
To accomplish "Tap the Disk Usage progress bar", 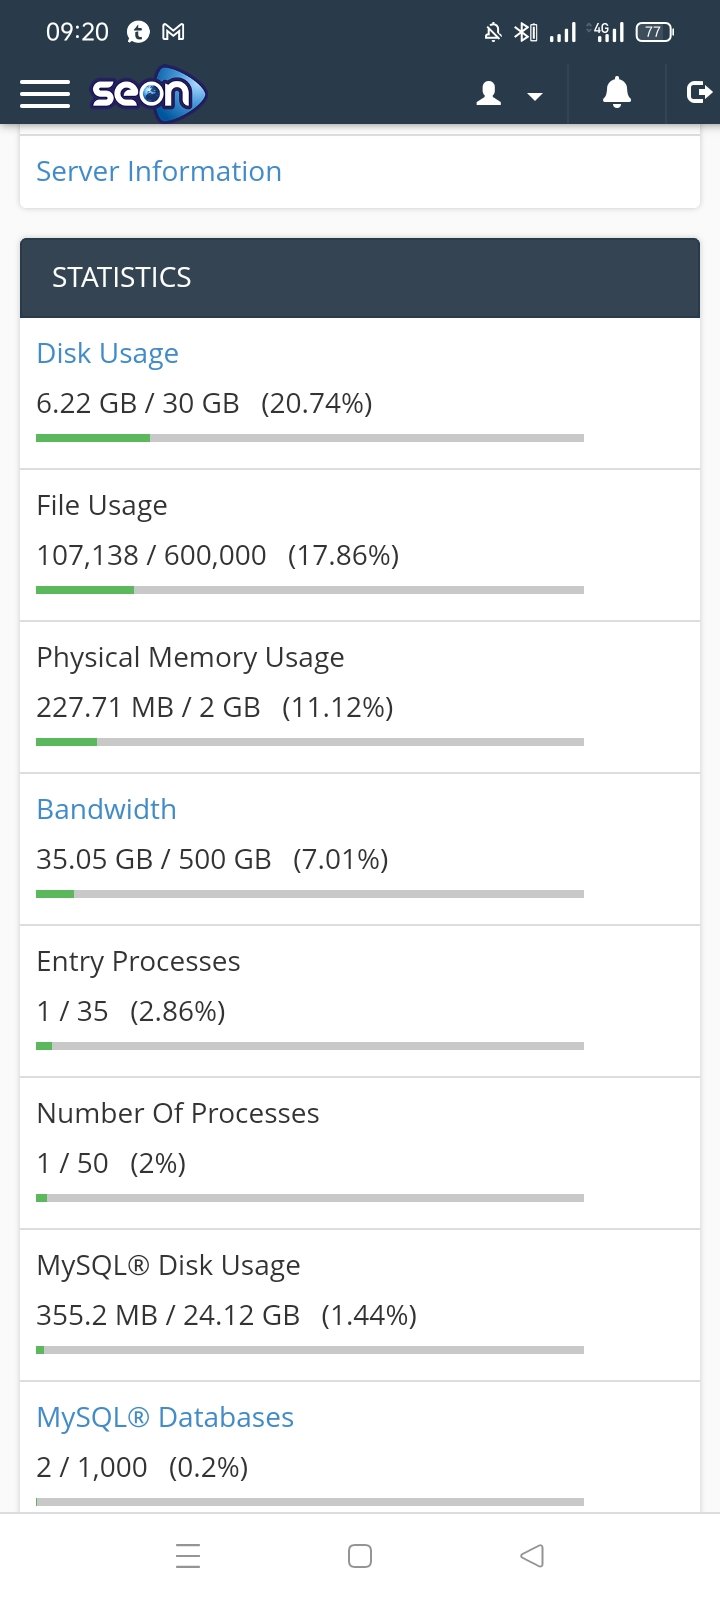I will click(x=310, y=438).
